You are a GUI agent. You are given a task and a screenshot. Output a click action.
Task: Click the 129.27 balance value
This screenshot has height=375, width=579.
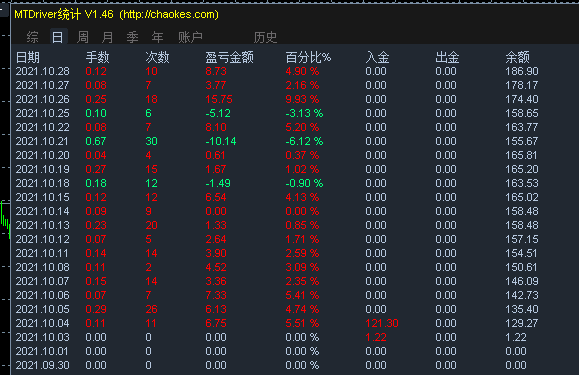[x=522, y=324]
